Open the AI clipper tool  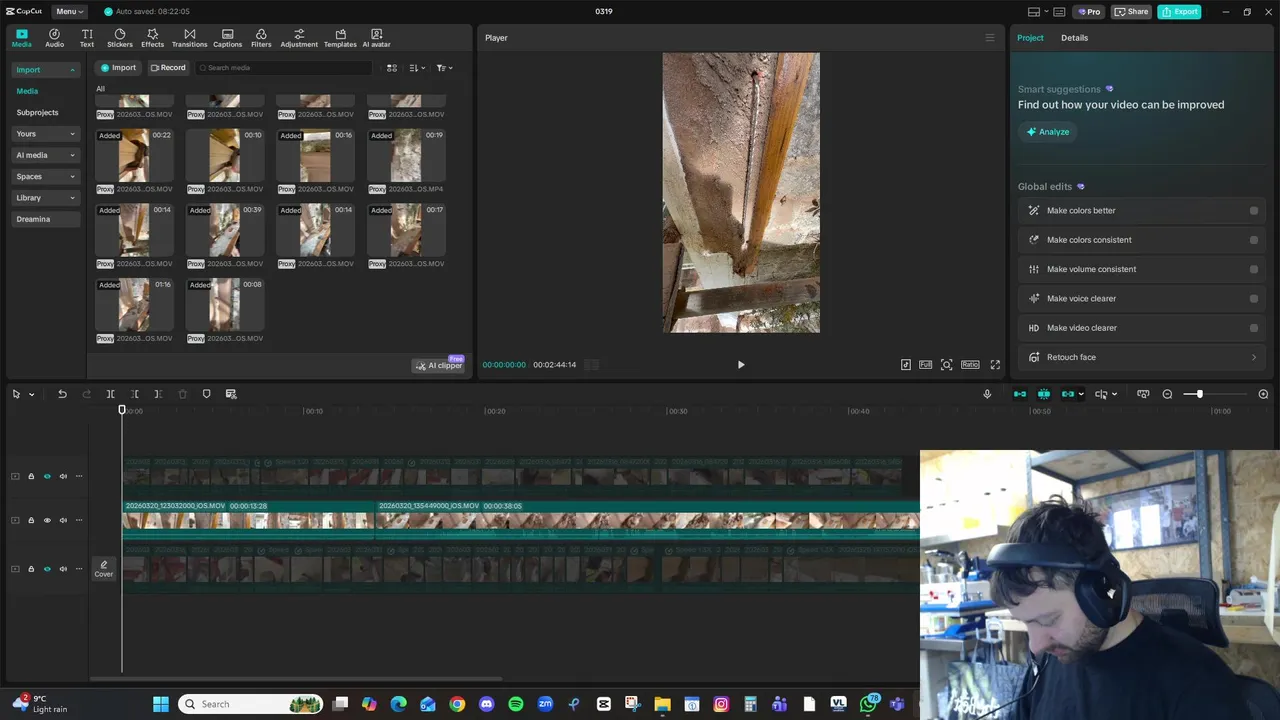439,366
